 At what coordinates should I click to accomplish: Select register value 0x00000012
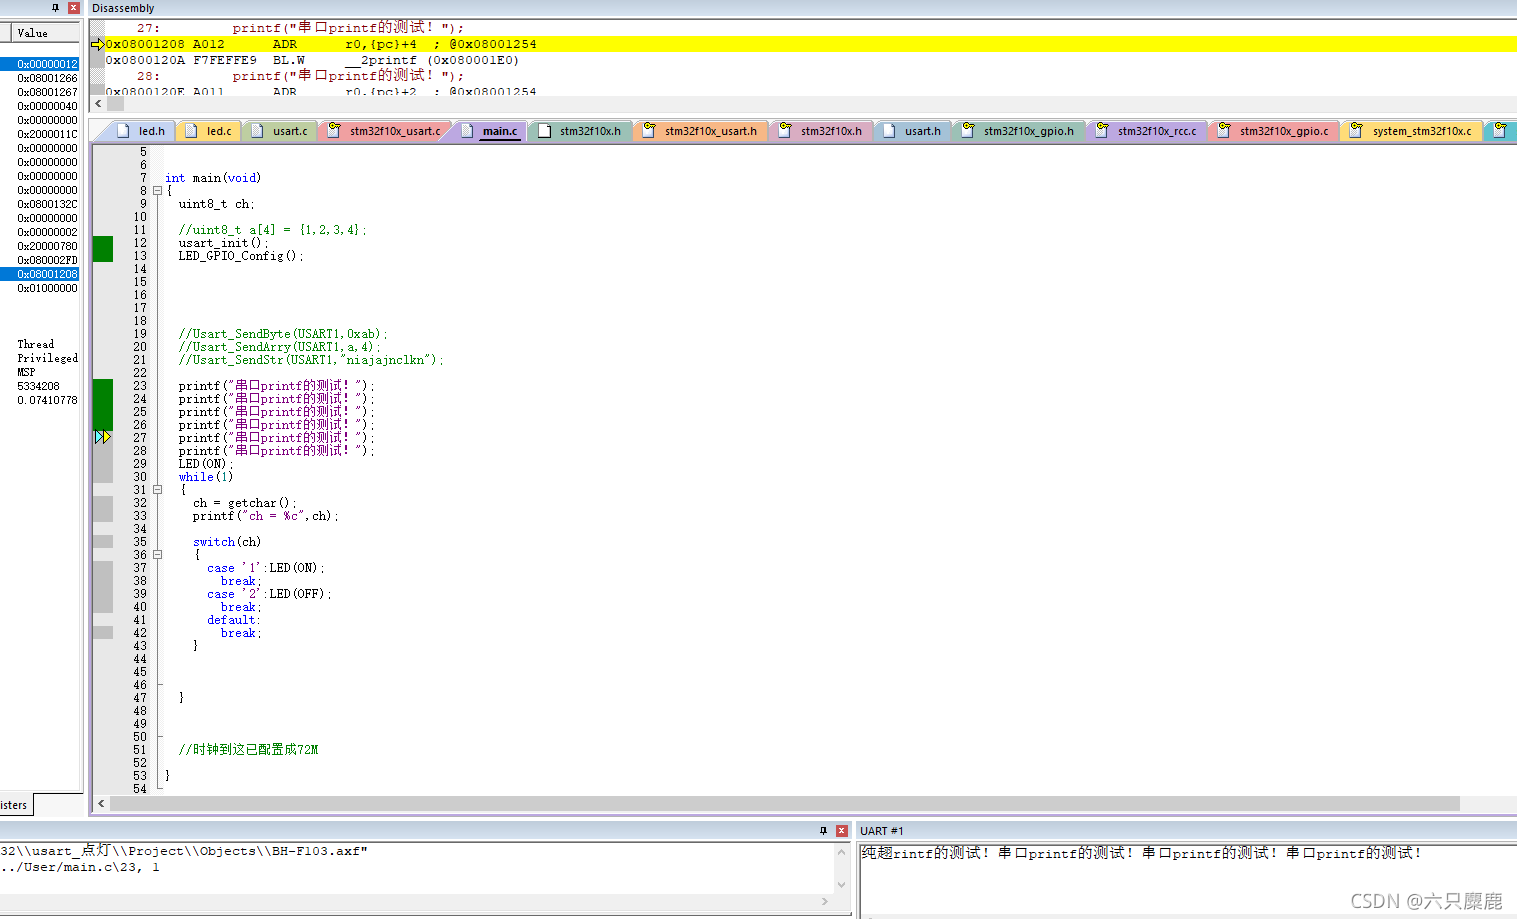[x=47, y=64]
